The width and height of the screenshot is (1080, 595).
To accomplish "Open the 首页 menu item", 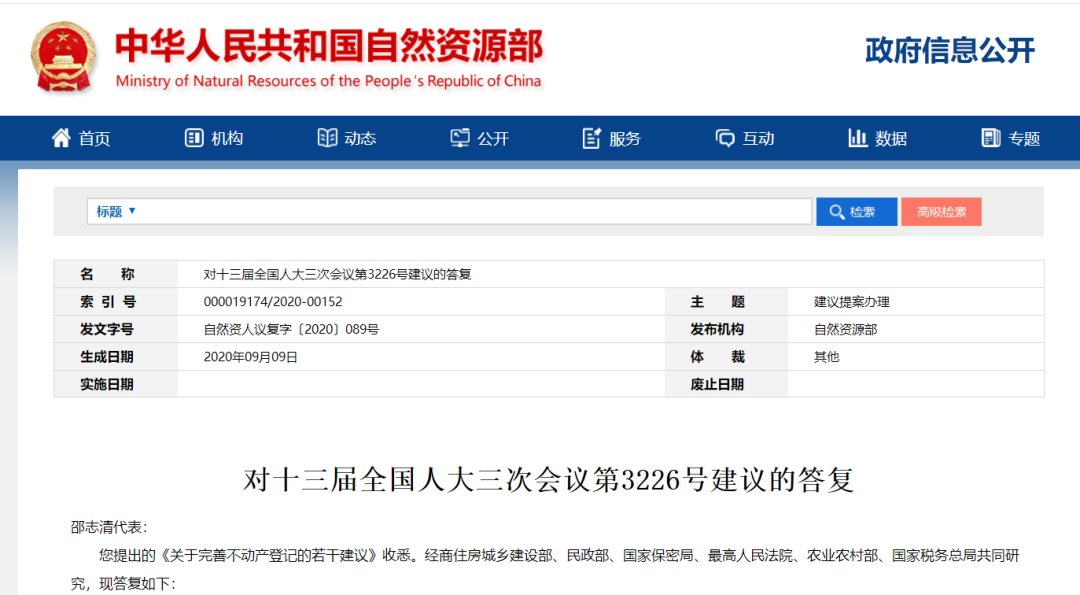I will 95,139.
